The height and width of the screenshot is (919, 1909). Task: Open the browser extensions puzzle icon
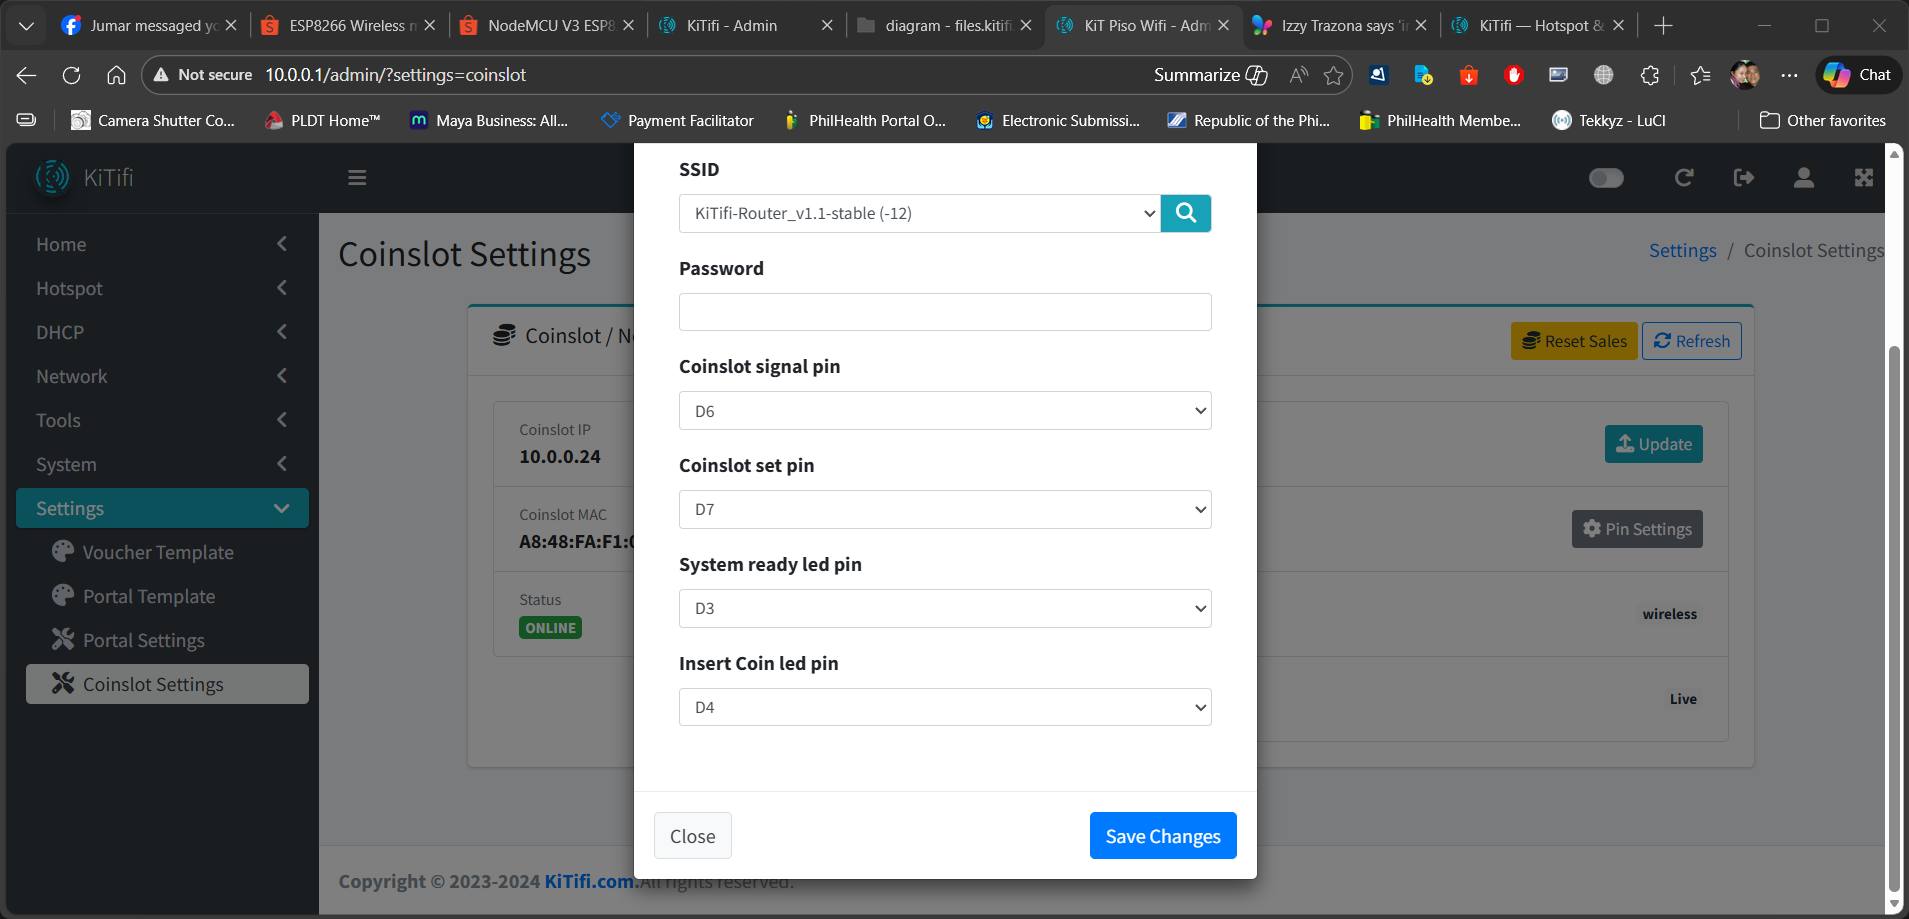[1650, 75]
